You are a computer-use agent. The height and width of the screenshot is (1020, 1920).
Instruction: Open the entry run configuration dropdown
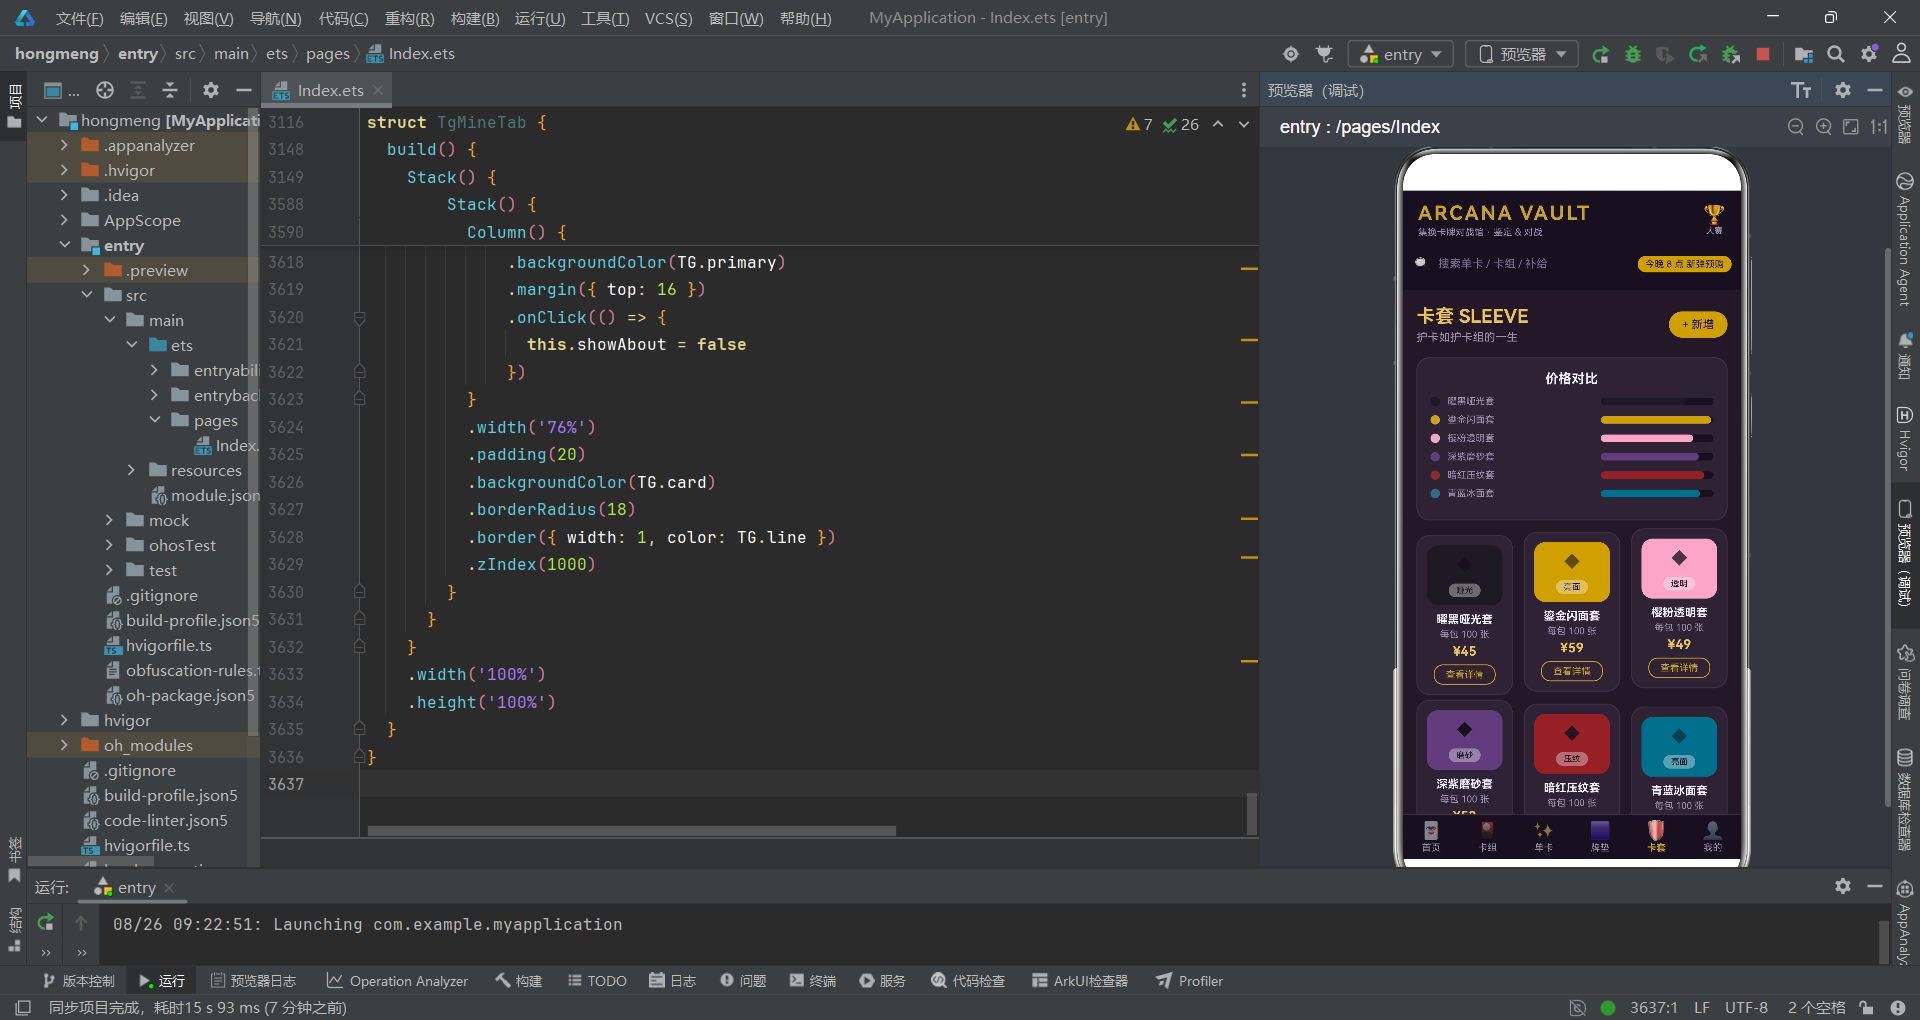point(1399,54)
